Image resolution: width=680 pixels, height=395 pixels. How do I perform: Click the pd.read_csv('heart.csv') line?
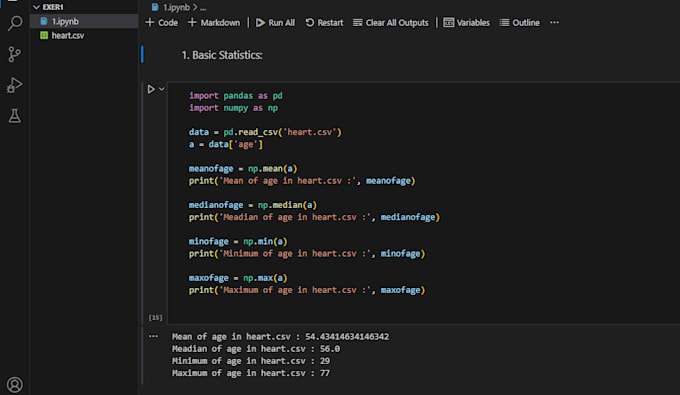tap(265, 132)
